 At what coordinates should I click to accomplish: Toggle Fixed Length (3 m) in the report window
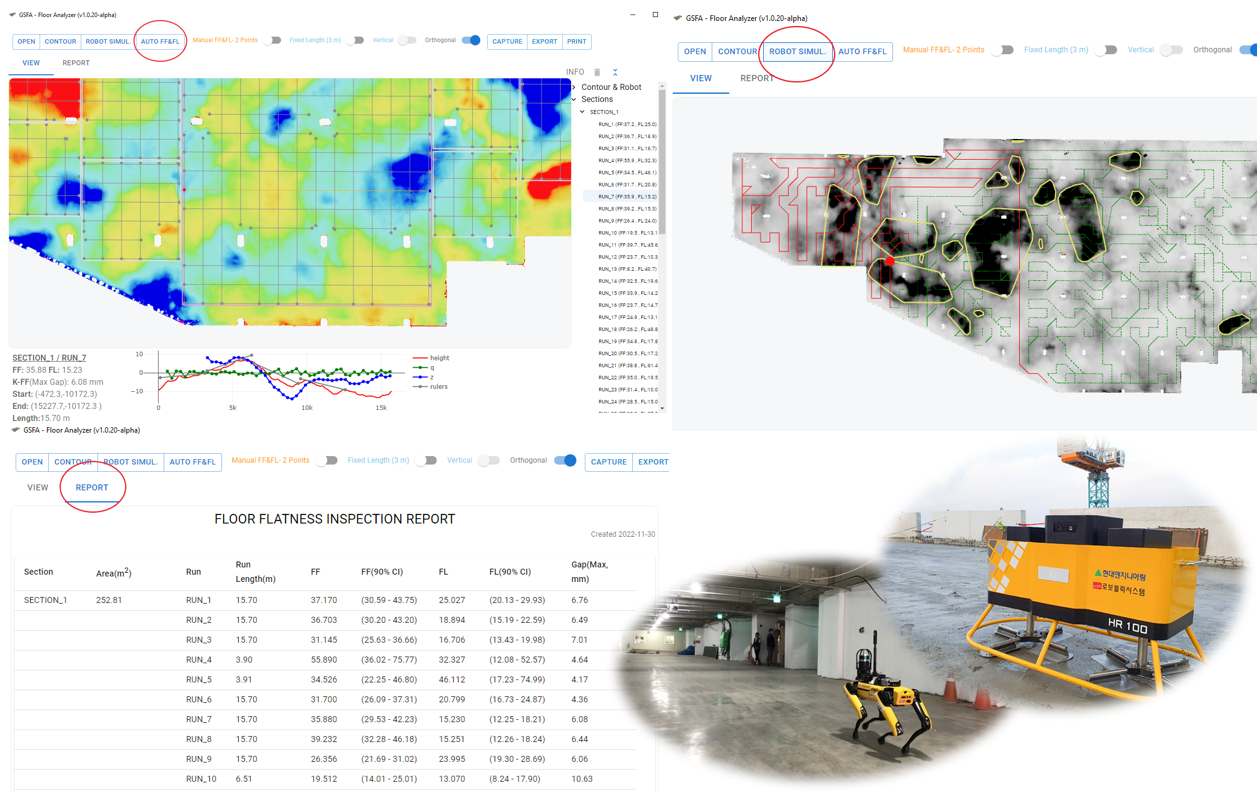(x=426, y=461)
